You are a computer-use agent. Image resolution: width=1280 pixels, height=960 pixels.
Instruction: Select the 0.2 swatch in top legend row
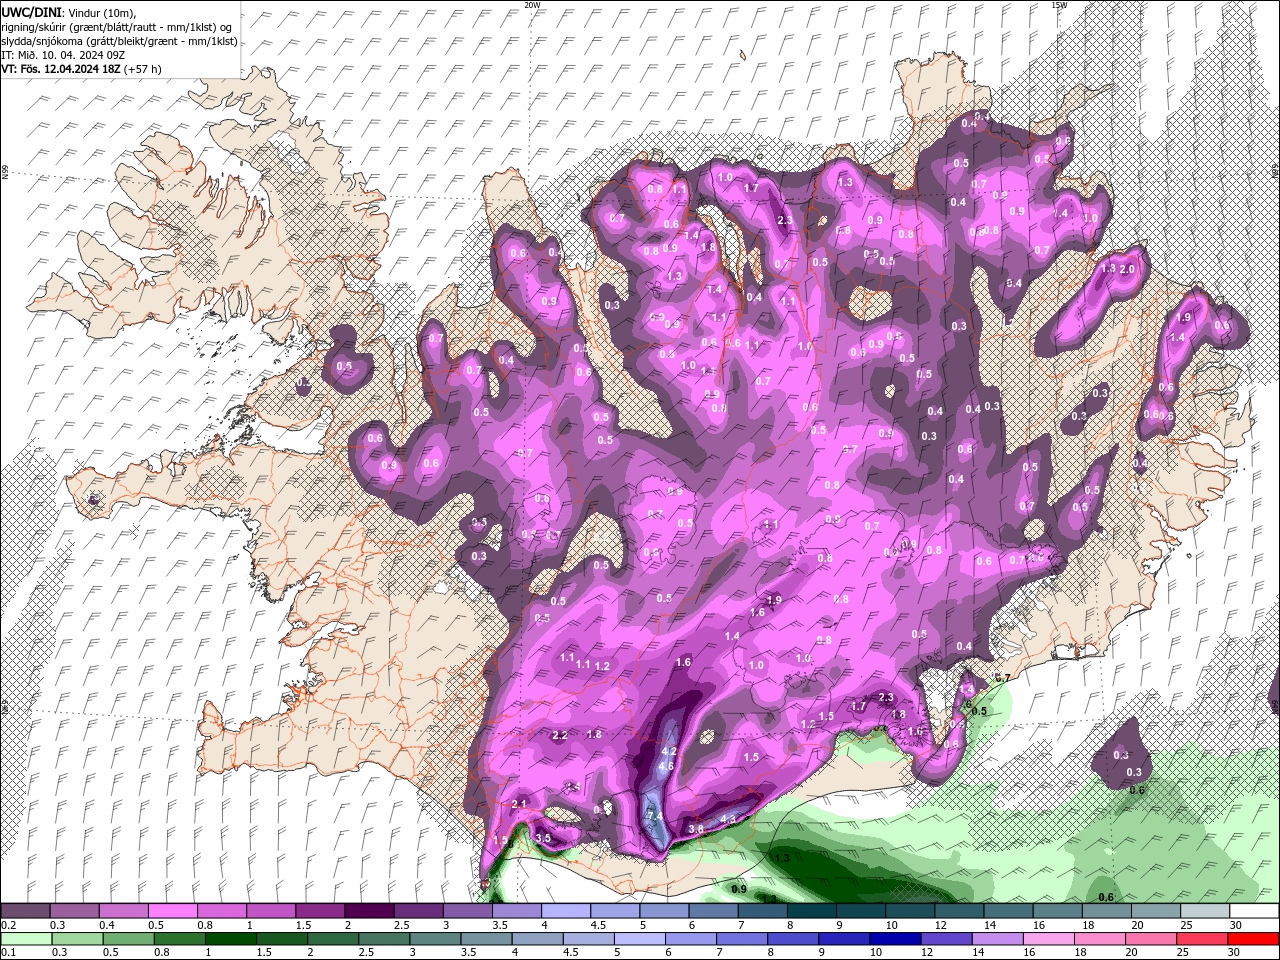tap(25, 911)
